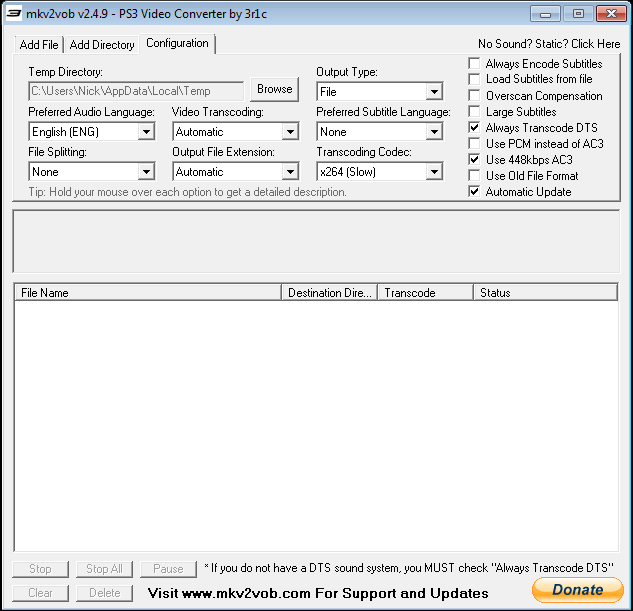Switch to the Add File tab
This screenshot has width=633, height=611.
(x=39, y=45)
